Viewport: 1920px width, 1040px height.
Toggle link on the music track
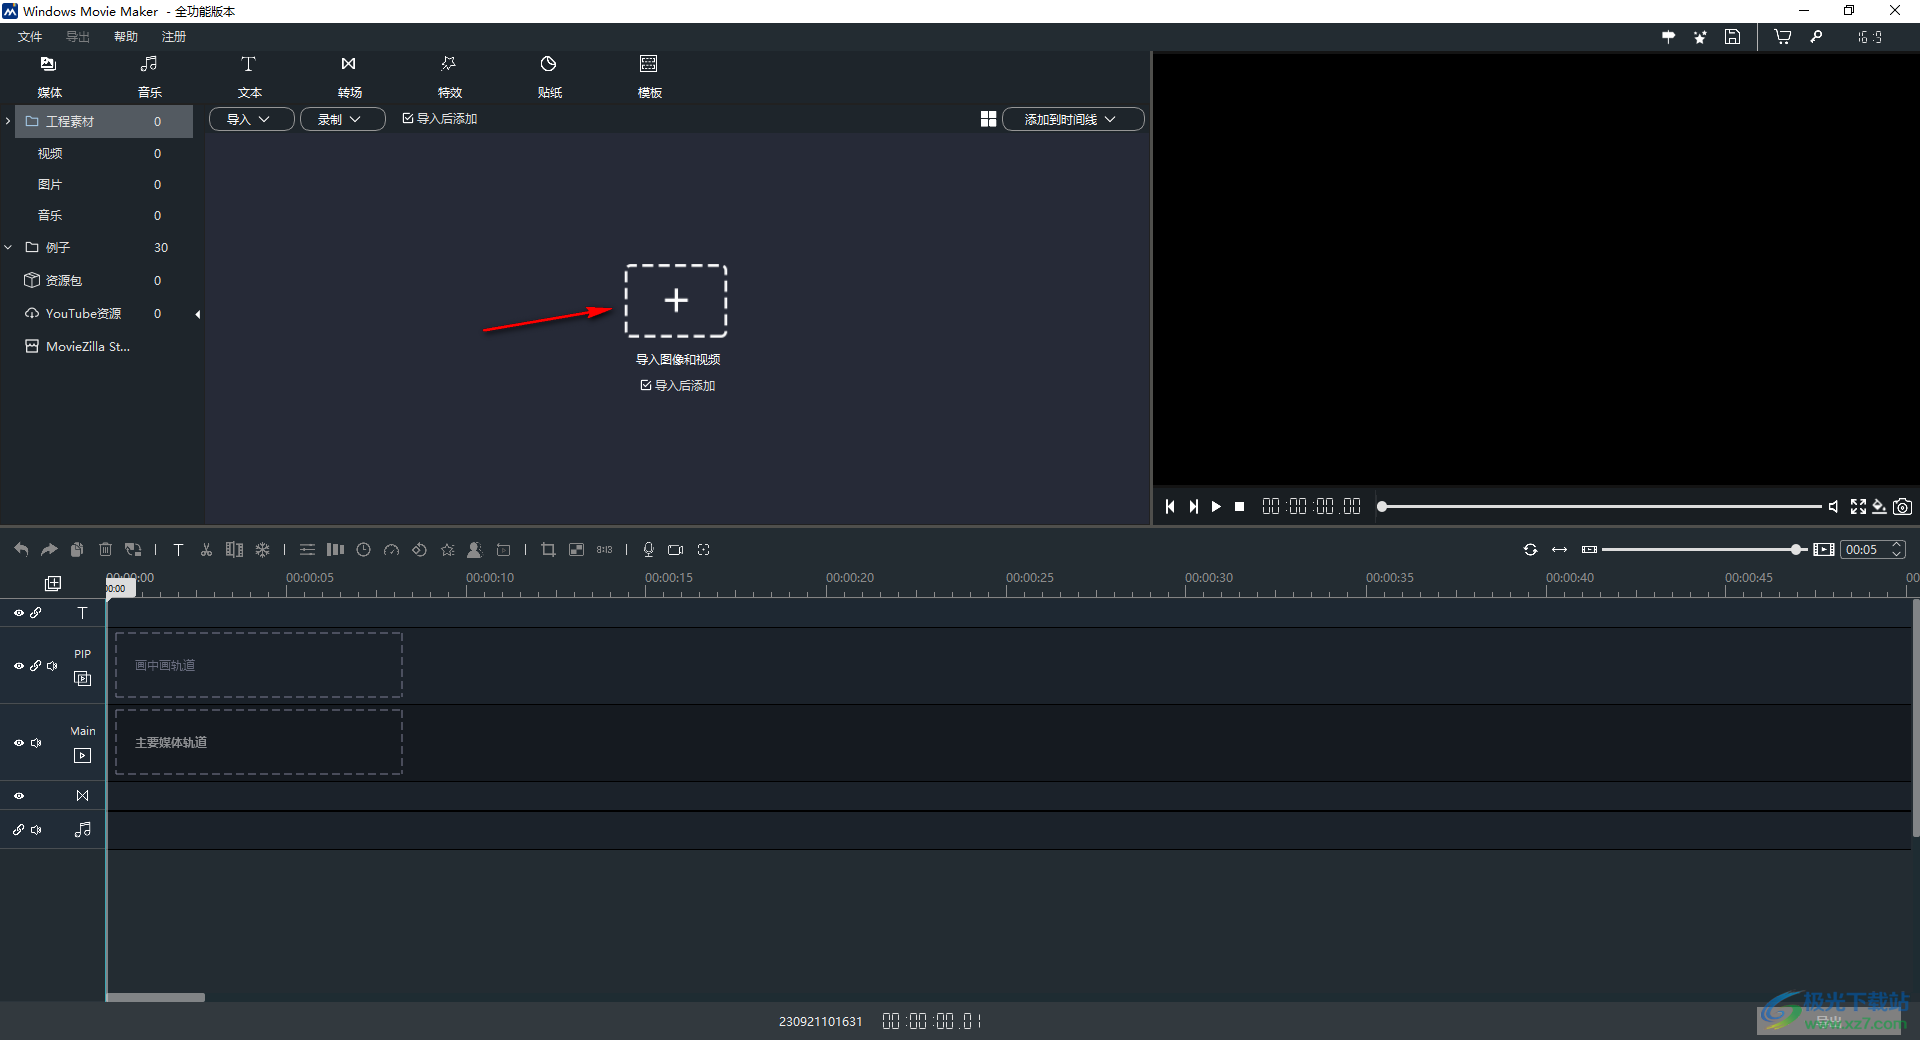18,830
